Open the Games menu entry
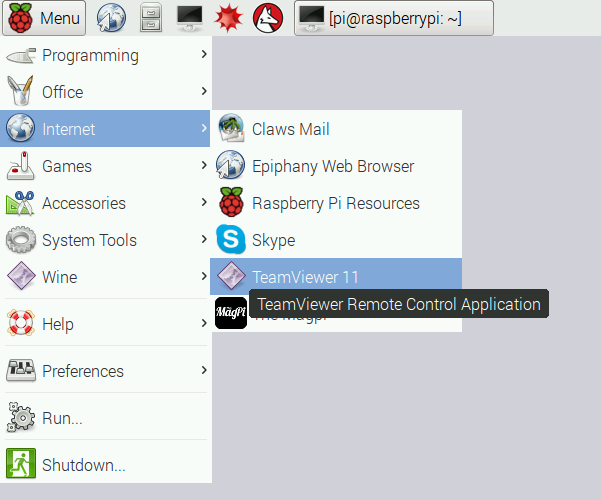 (x=105, y=166)
